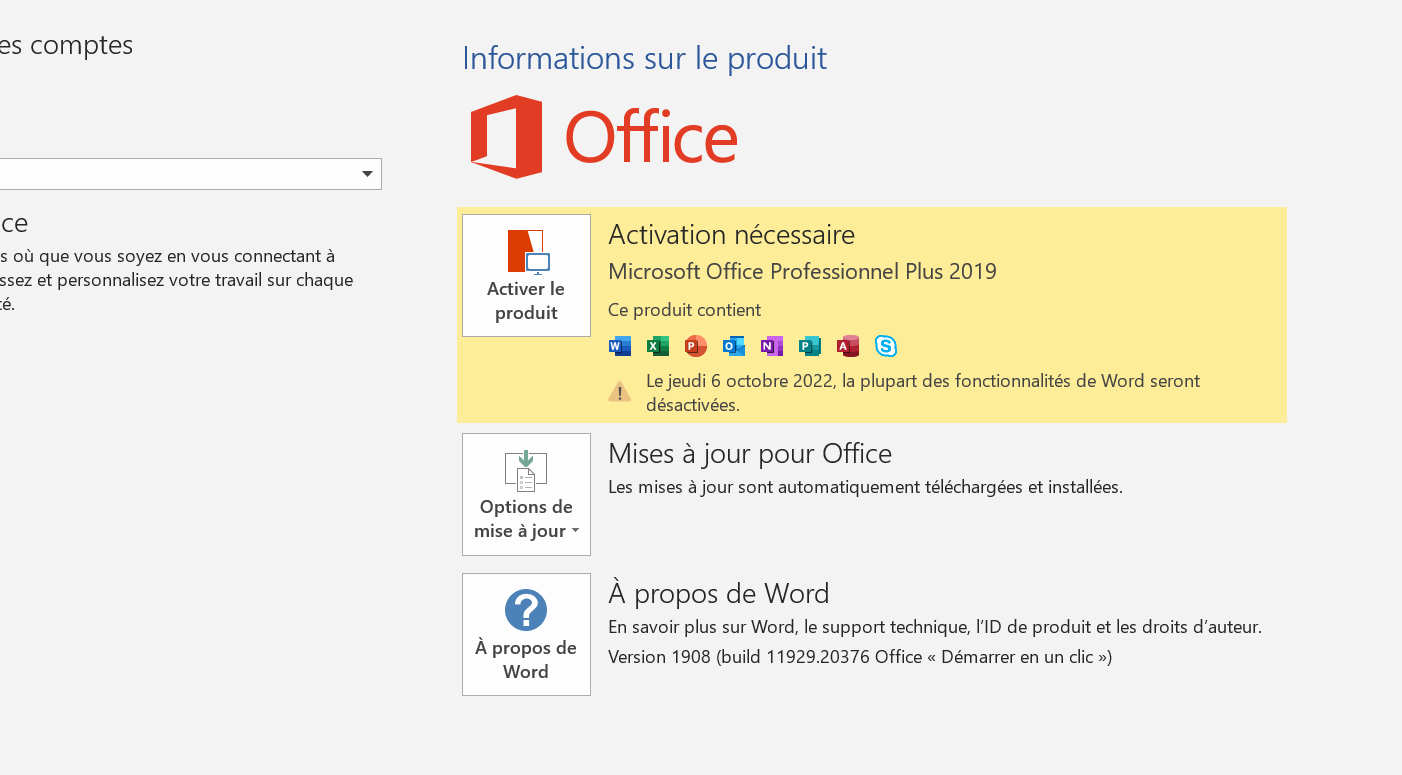Open the À propos de Word button
Viewport: 1402px width, 775px height.
point(526,634)
